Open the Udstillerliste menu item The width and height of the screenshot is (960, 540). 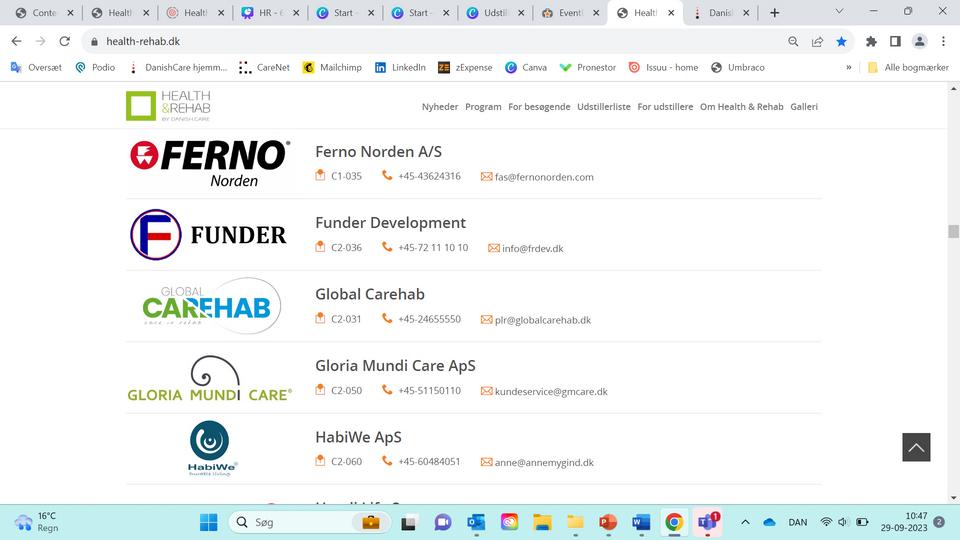click(604, 107)
